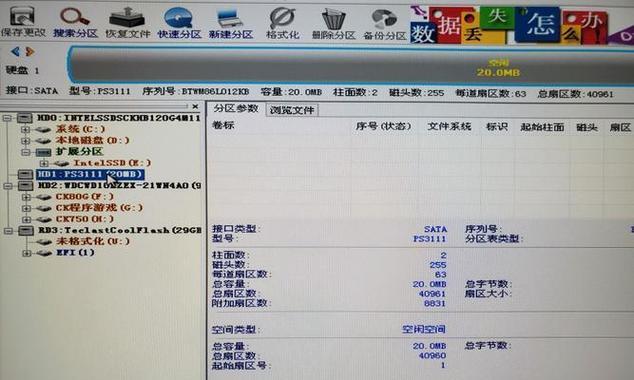Click the 磁头 column header
This screenshot has height=380, width=634.
pyautogui.click(x=587, y=128)
